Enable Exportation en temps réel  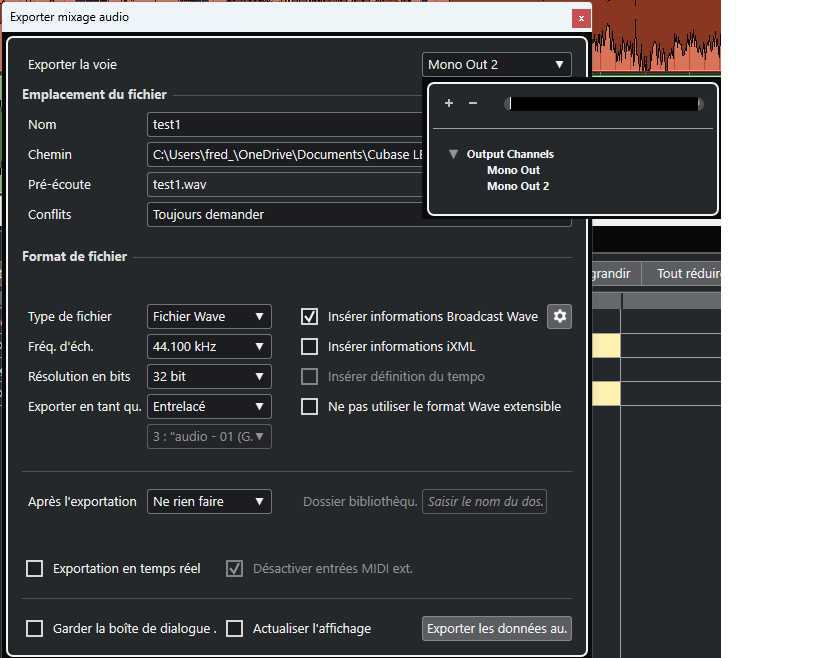pos(35,569)
